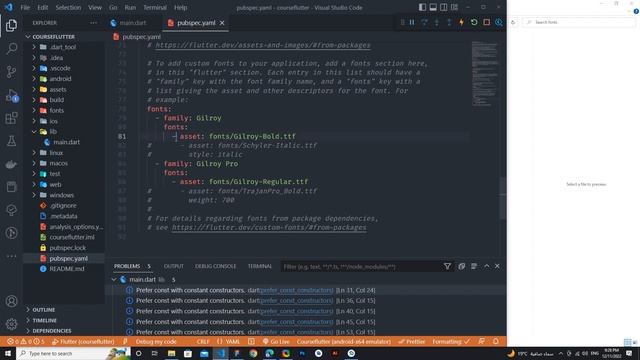This screenshot has height=360, width=640.
Task: Click the editor minimap
Action: click(485, 73)
